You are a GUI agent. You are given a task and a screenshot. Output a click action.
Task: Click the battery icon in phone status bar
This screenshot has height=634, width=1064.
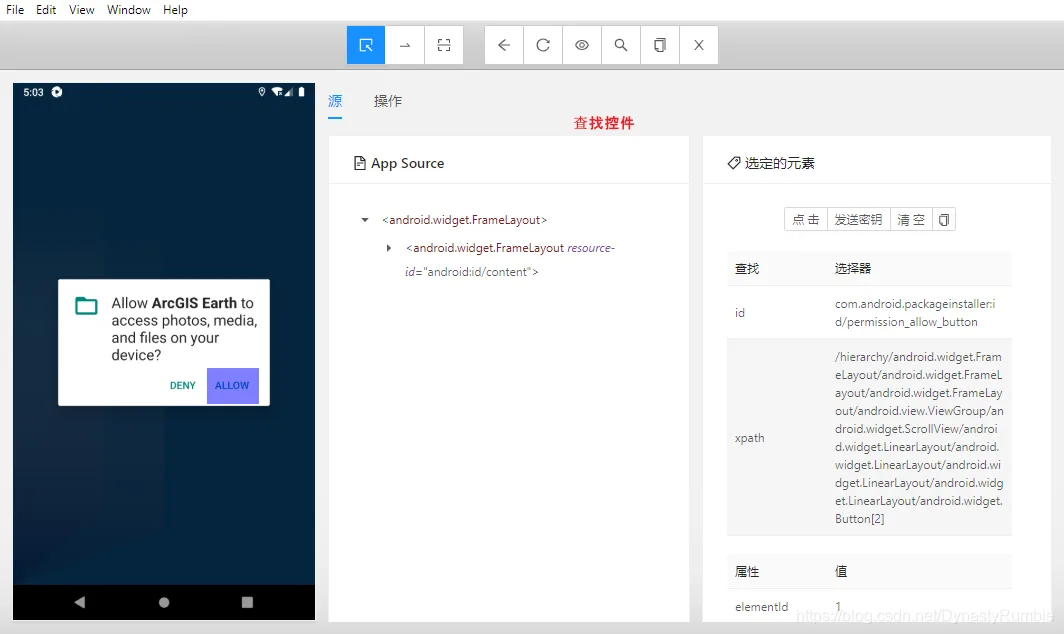(301, 92)
